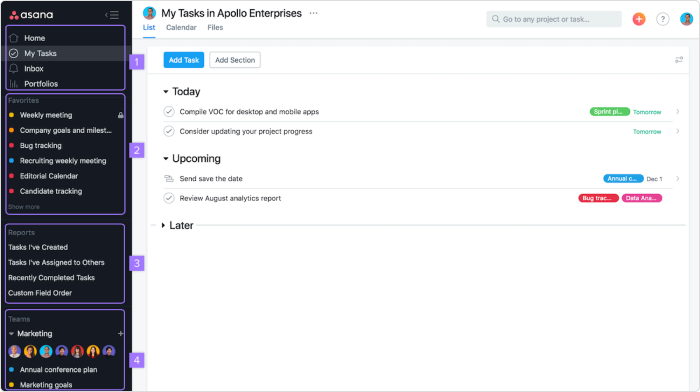700x392 pixels.
Task: Select the Review August analytics report task name
Action: pos(230,198)
